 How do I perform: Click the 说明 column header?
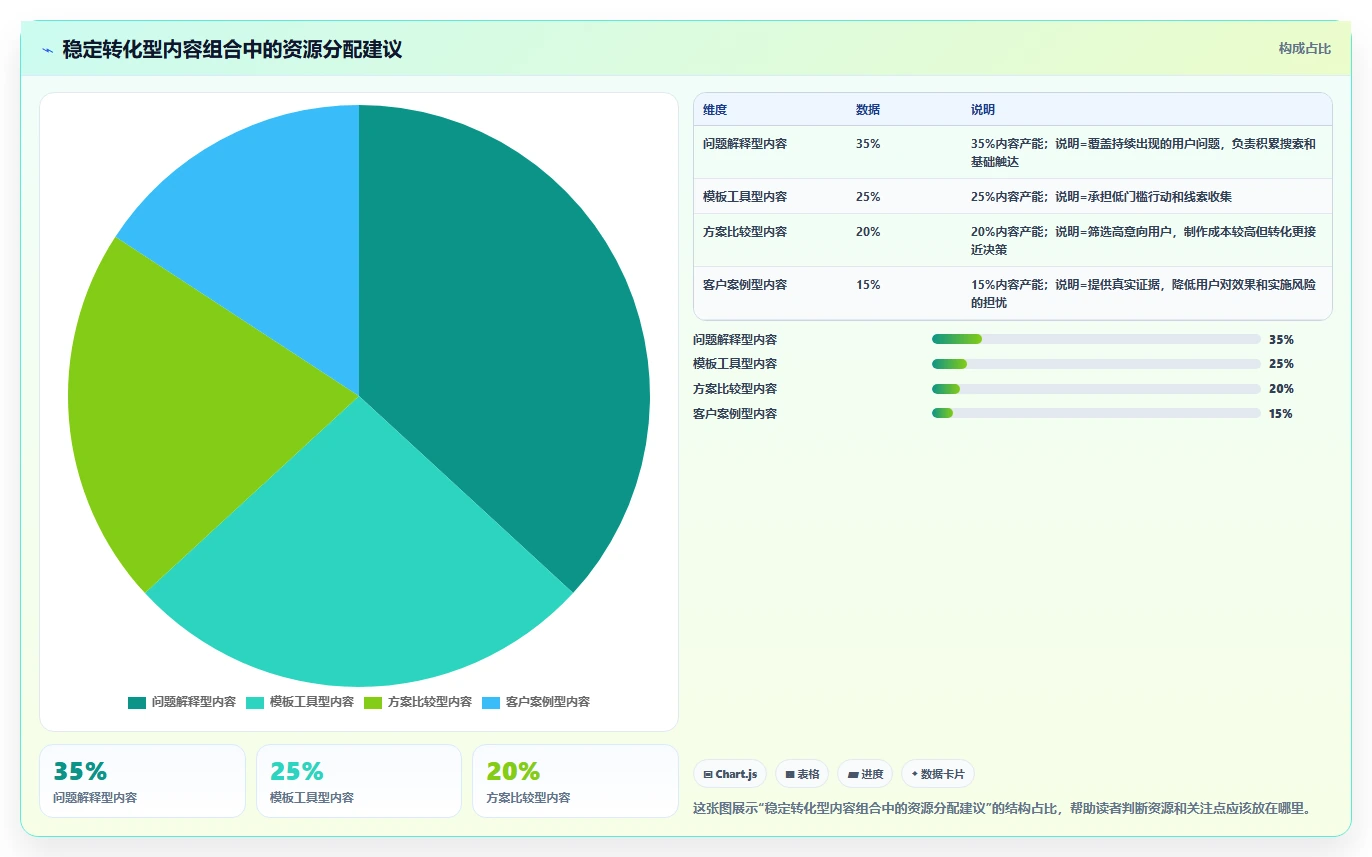tap(983, 110)
